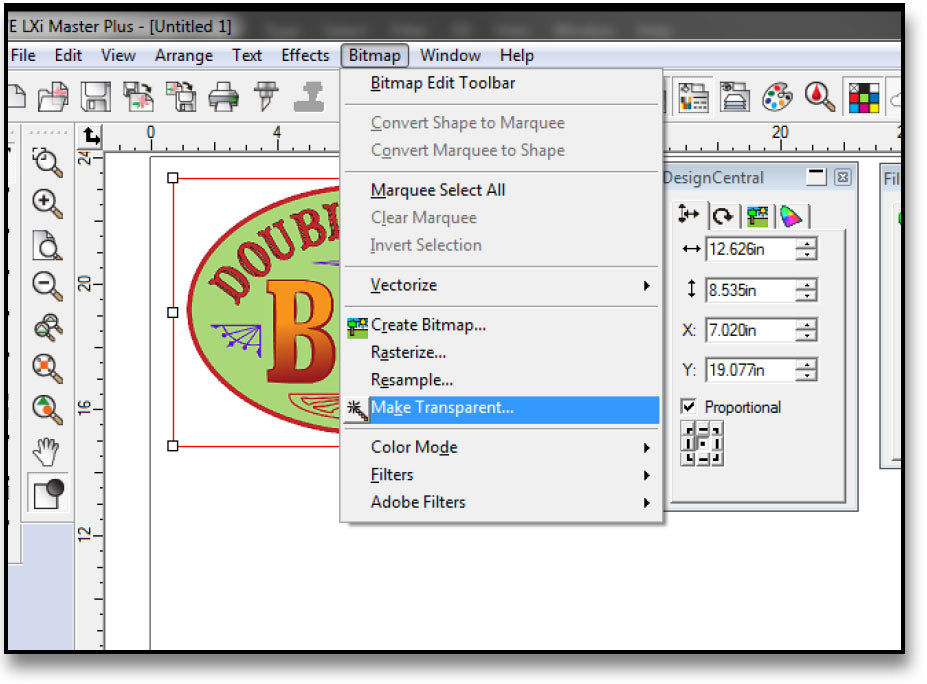This screenshot has height=684, width=927.
Task: Click the Zoom Previous binoculars tool
Action: point(47,327)
